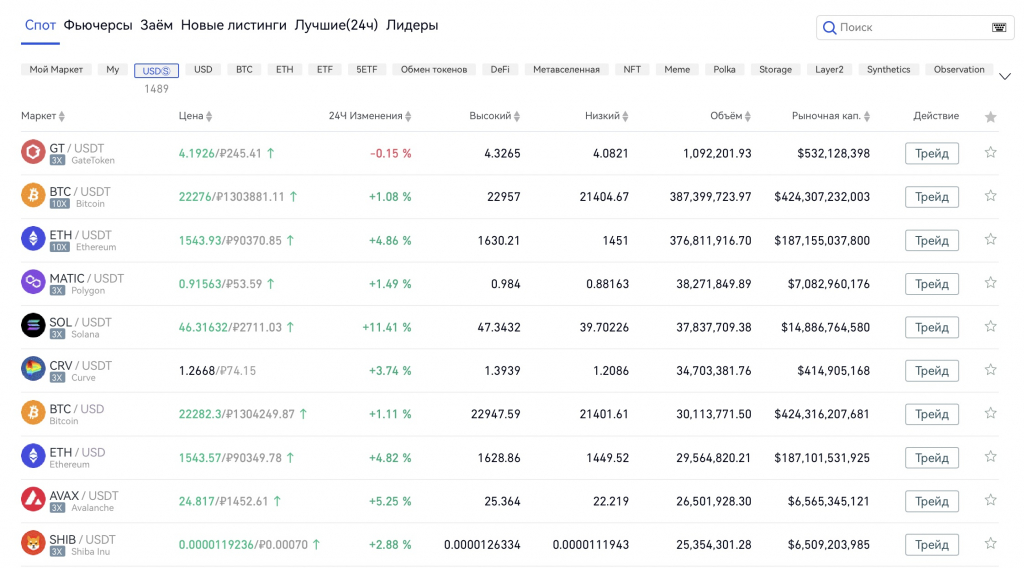Click the 3X leverage badge for SOL
The height and width of the screenshot is (568, 1024).
[x=57, y=334]
